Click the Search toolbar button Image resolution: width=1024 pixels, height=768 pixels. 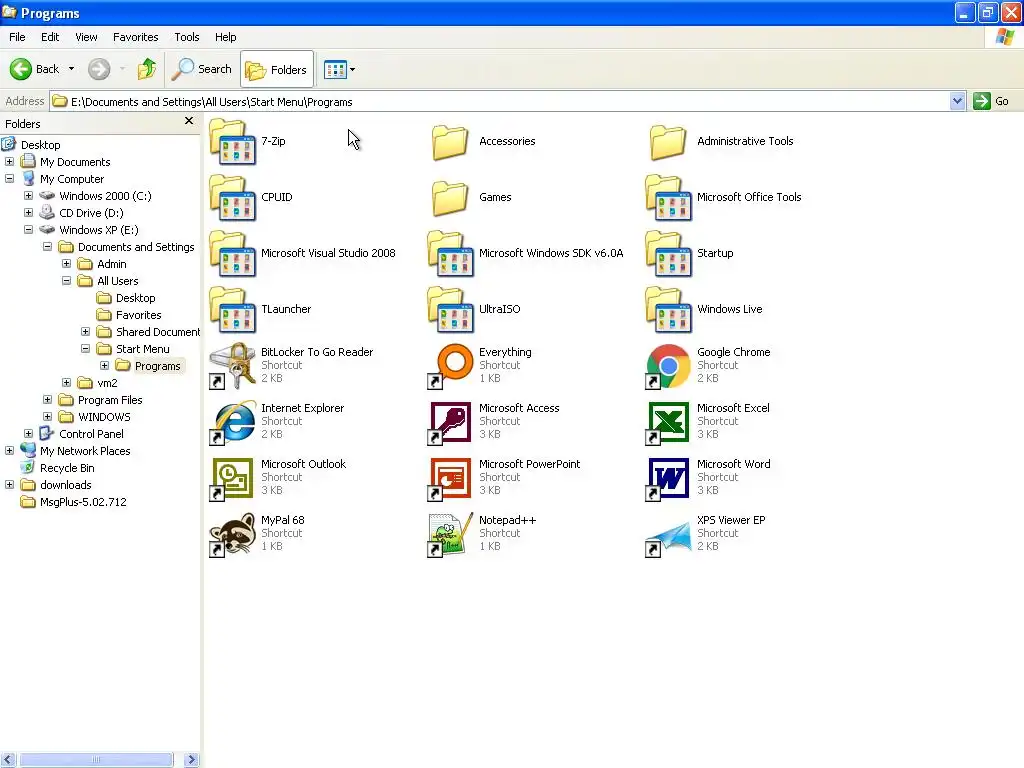pos(201,69)
